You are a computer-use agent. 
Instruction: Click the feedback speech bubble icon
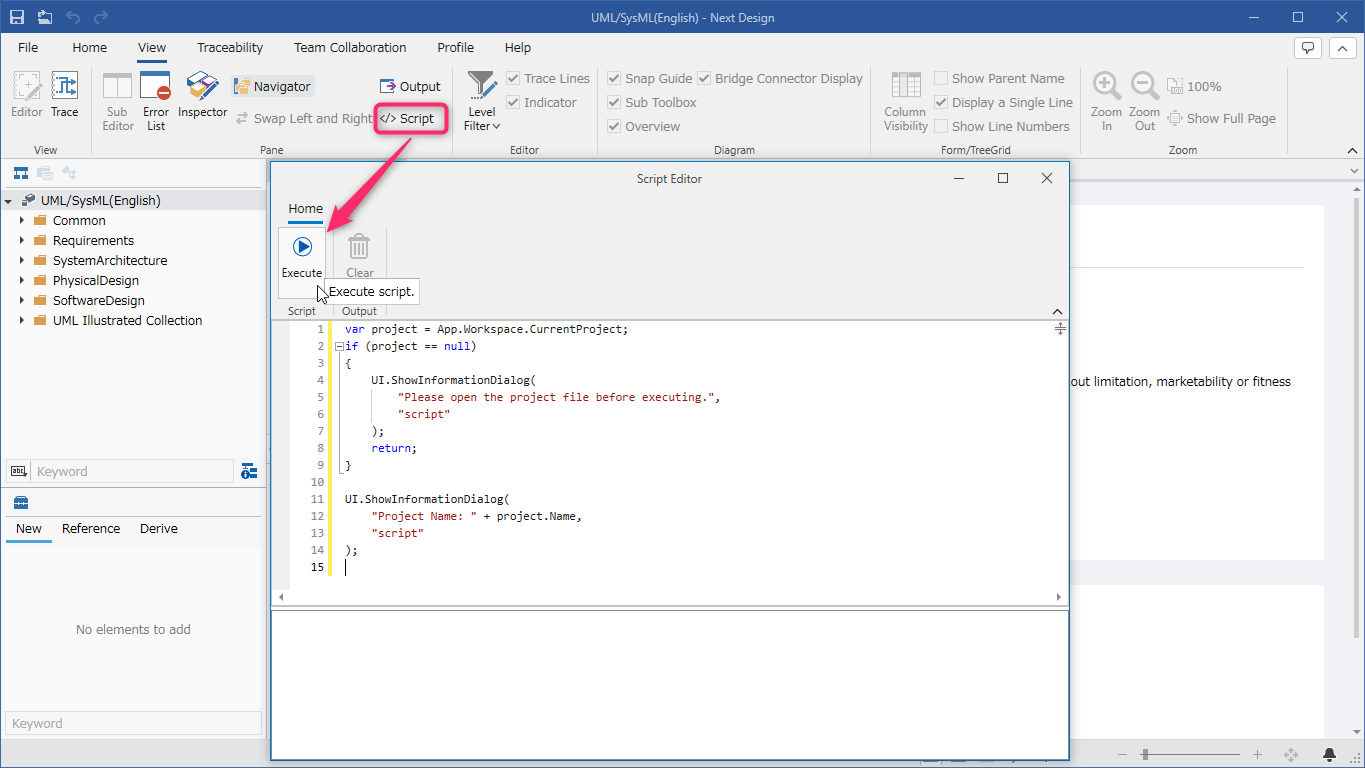(1308, 47)
